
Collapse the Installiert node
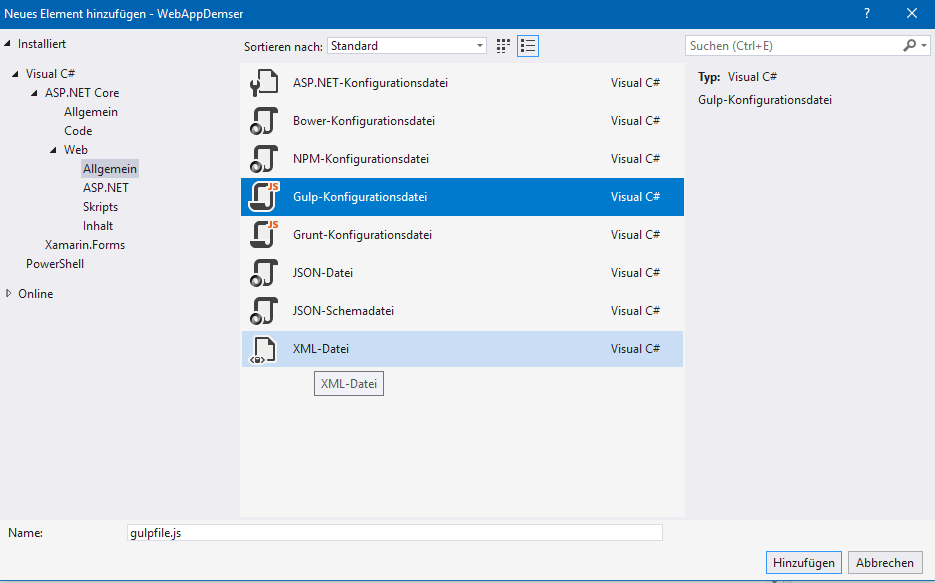coord(8,44)
